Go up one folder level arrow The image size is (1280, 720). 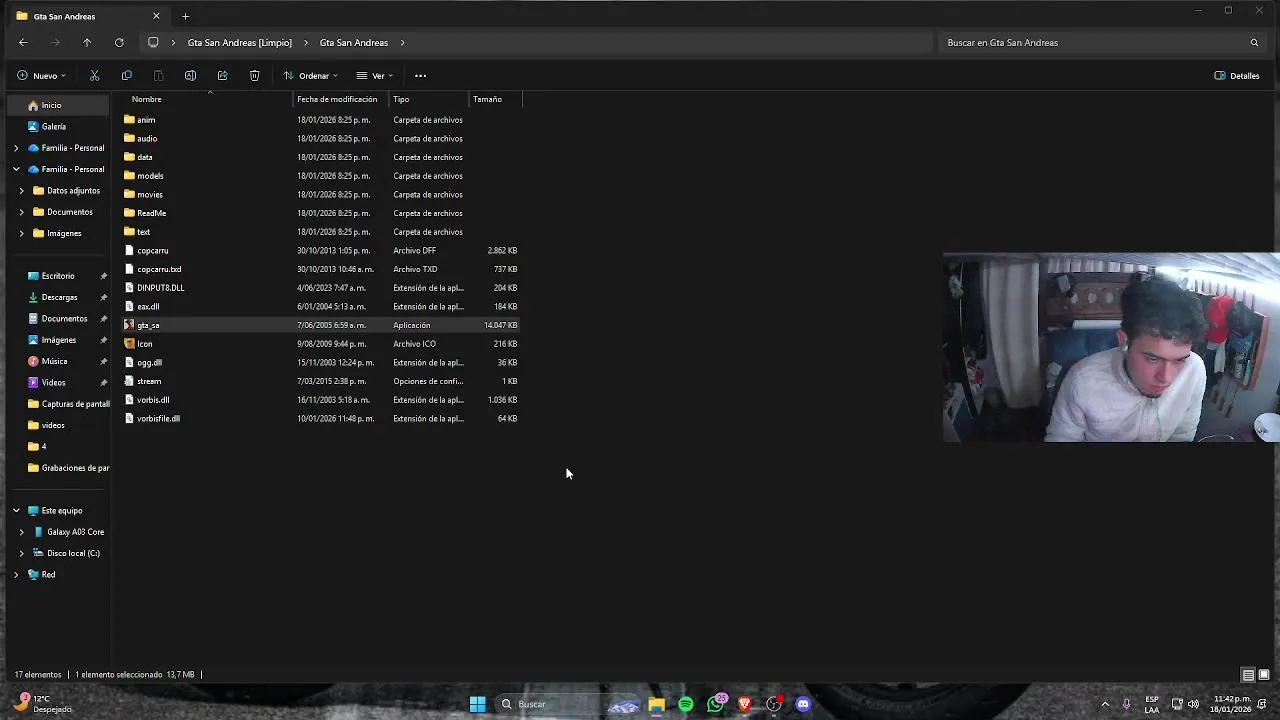click(x=87, y=43)
